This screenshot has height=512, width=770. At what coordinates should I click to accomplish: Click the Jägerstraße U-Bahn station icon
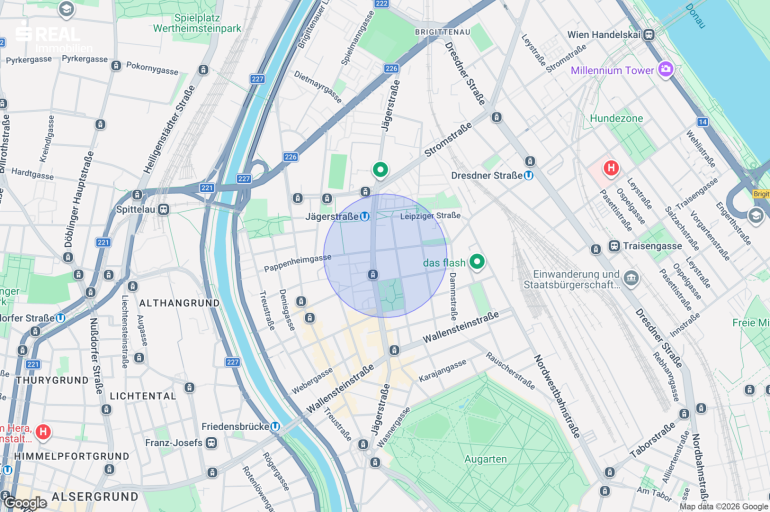click(364, 216)
